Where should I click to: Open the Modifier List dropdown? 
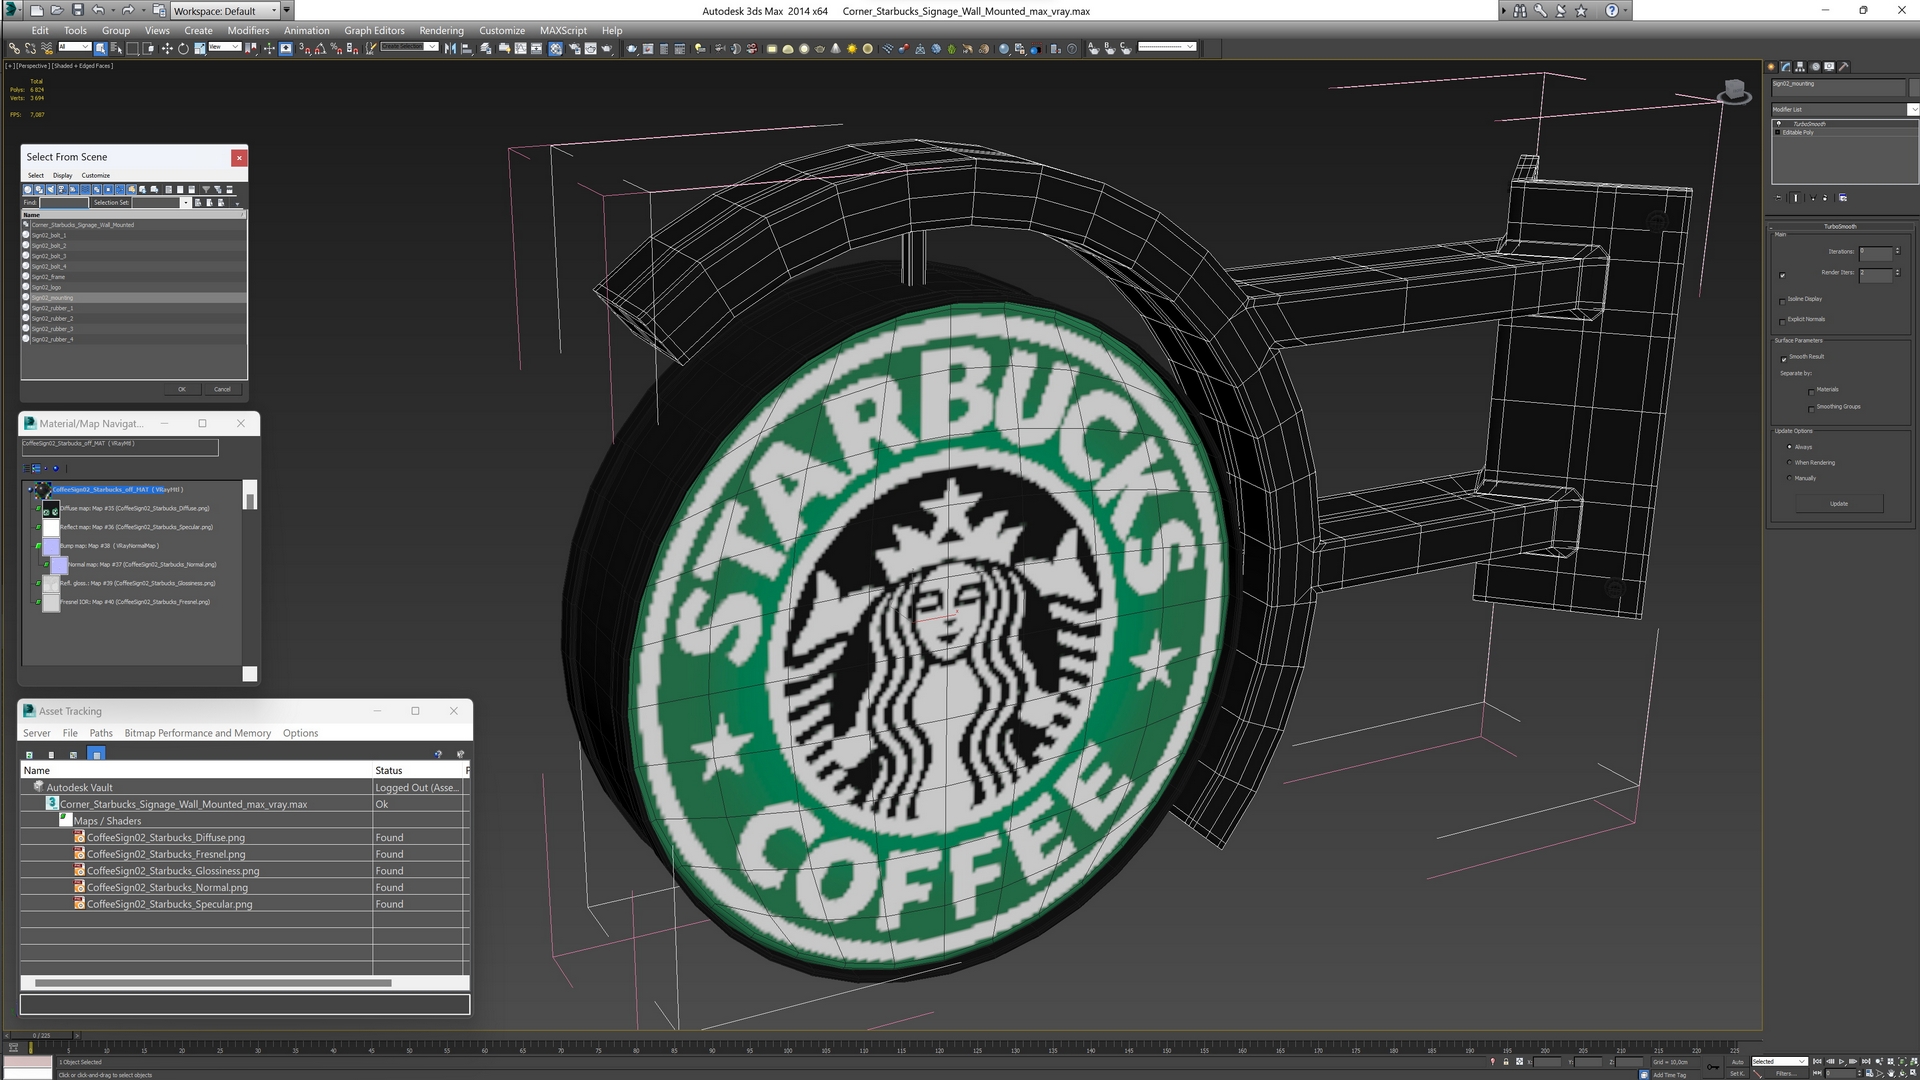coord(1845,109)
